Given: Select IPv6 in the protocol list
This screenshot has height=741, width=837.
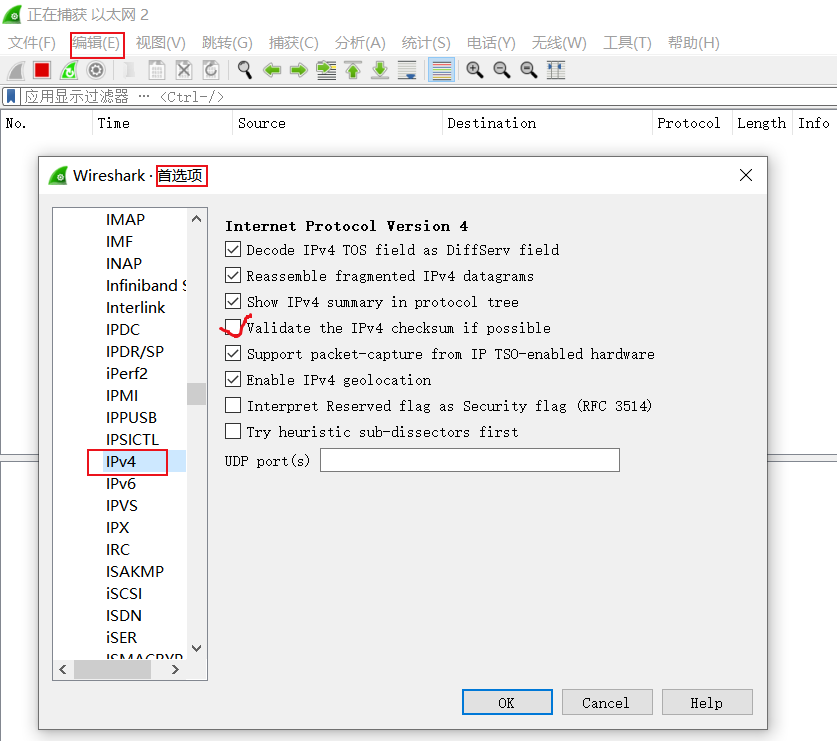Looking at the screenshot, I should click(121, 484).
